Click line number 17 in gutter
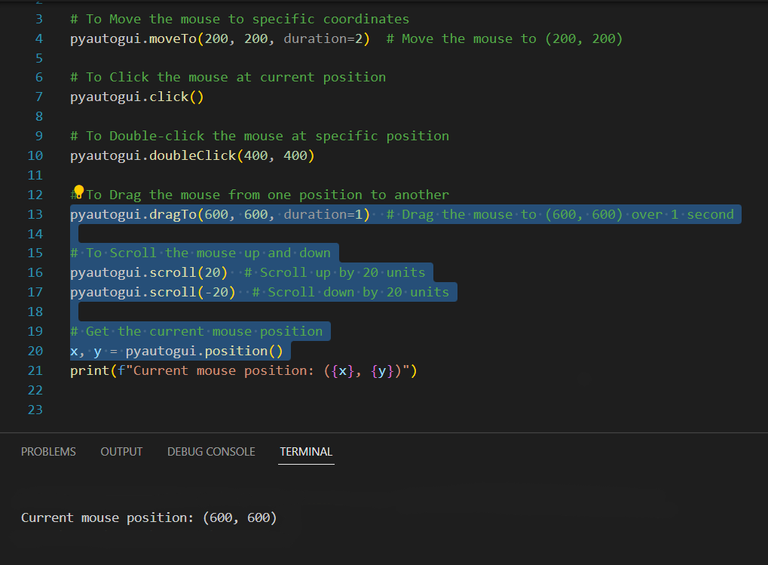Image resolution: width=768 pixels, height=565 pixels. (x=35, y=292)
